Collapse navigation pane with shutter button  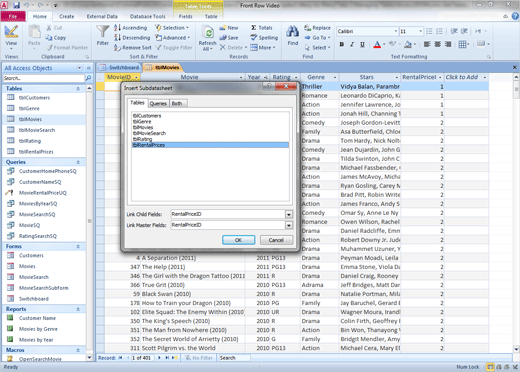point(89,68)
